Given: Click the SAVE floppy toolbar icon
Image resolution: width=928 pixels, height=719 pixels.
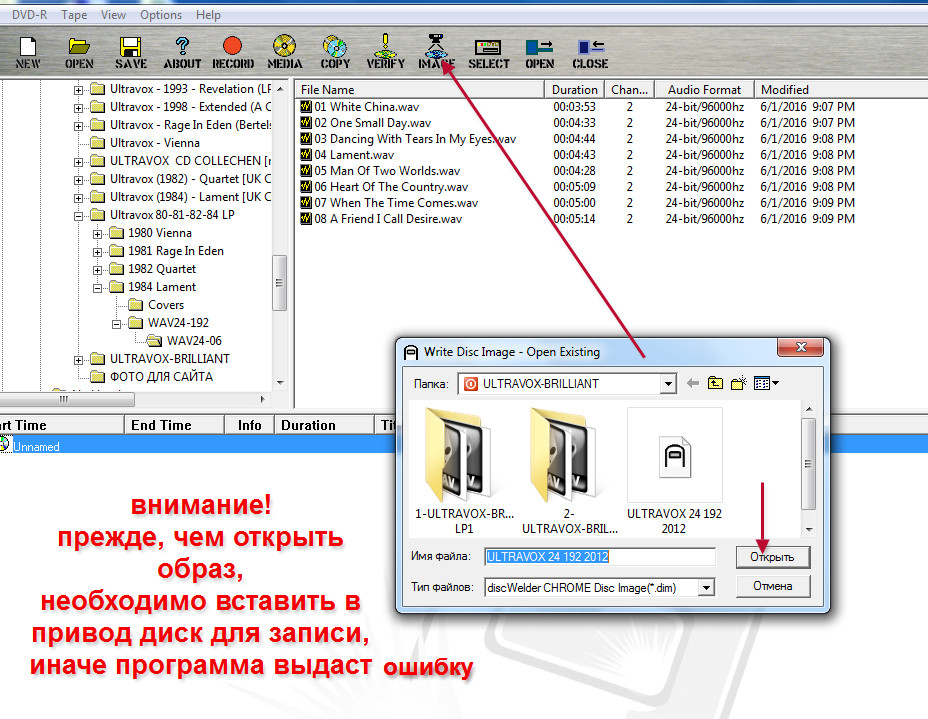Looking at the screenshot, I should [x=130, y=53].
